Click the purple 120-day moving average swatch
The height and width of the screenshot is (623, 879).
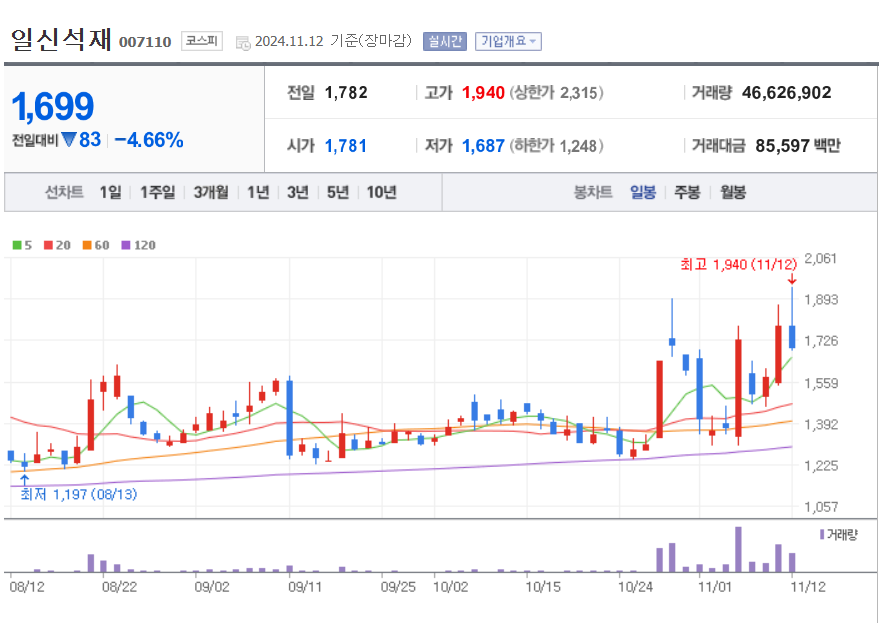[126, 245]
